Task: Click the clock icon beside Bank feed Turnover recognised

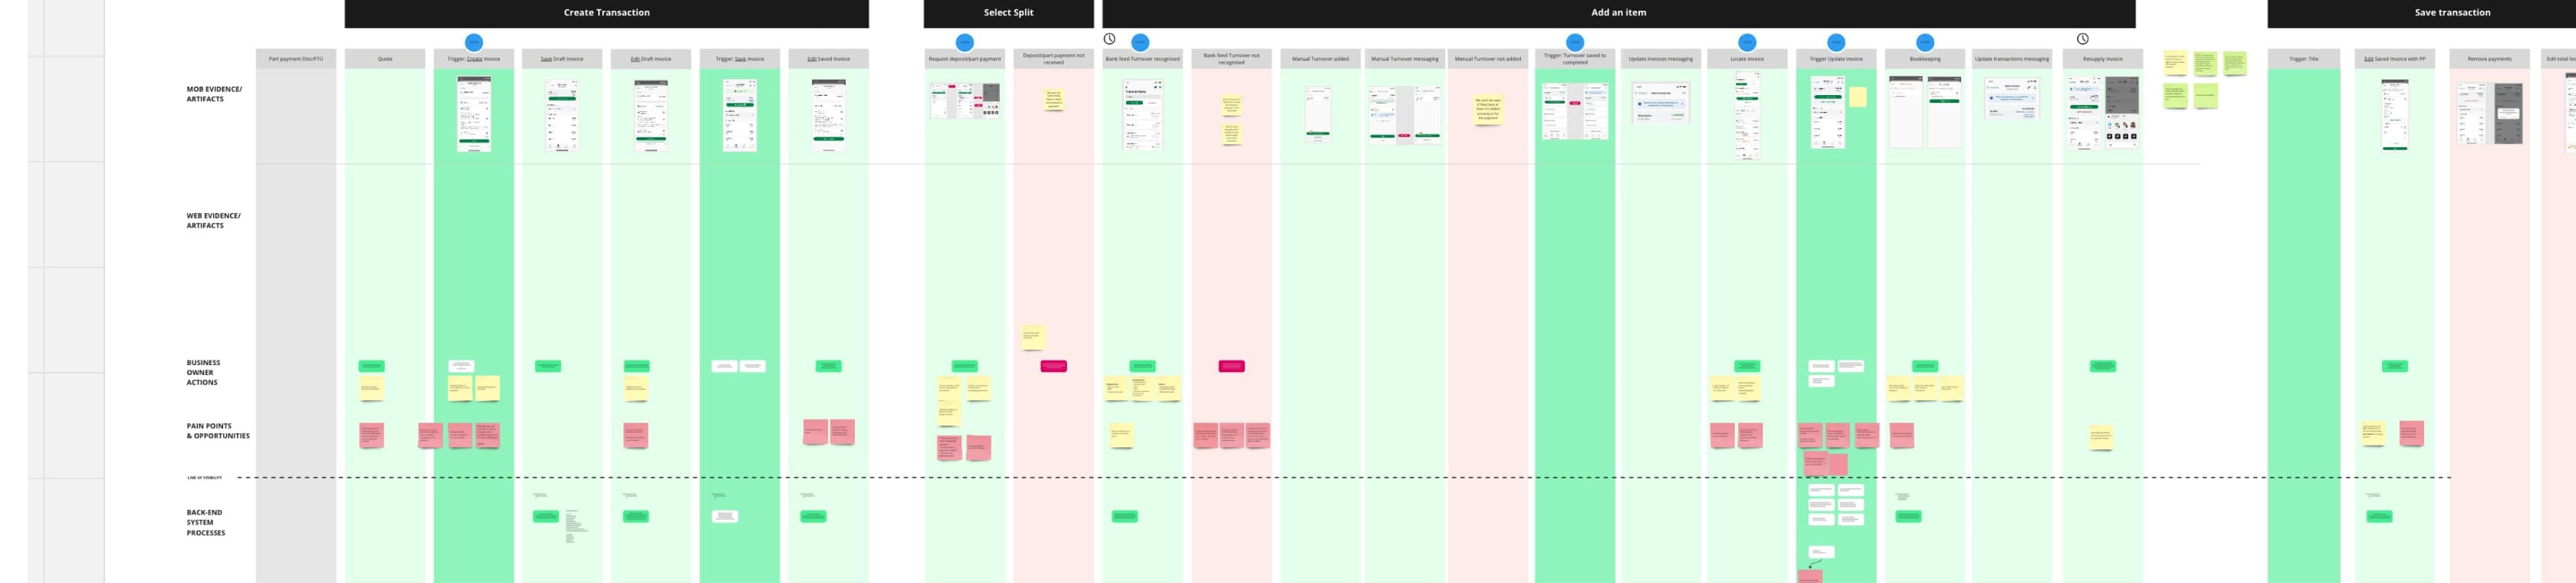Action: 1109,39
